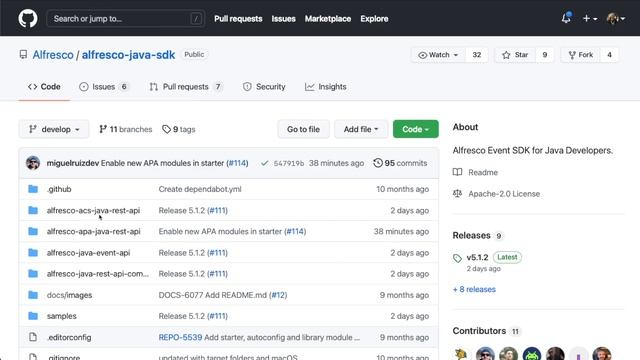Switch to the Security tab

[x=264, y=87]
